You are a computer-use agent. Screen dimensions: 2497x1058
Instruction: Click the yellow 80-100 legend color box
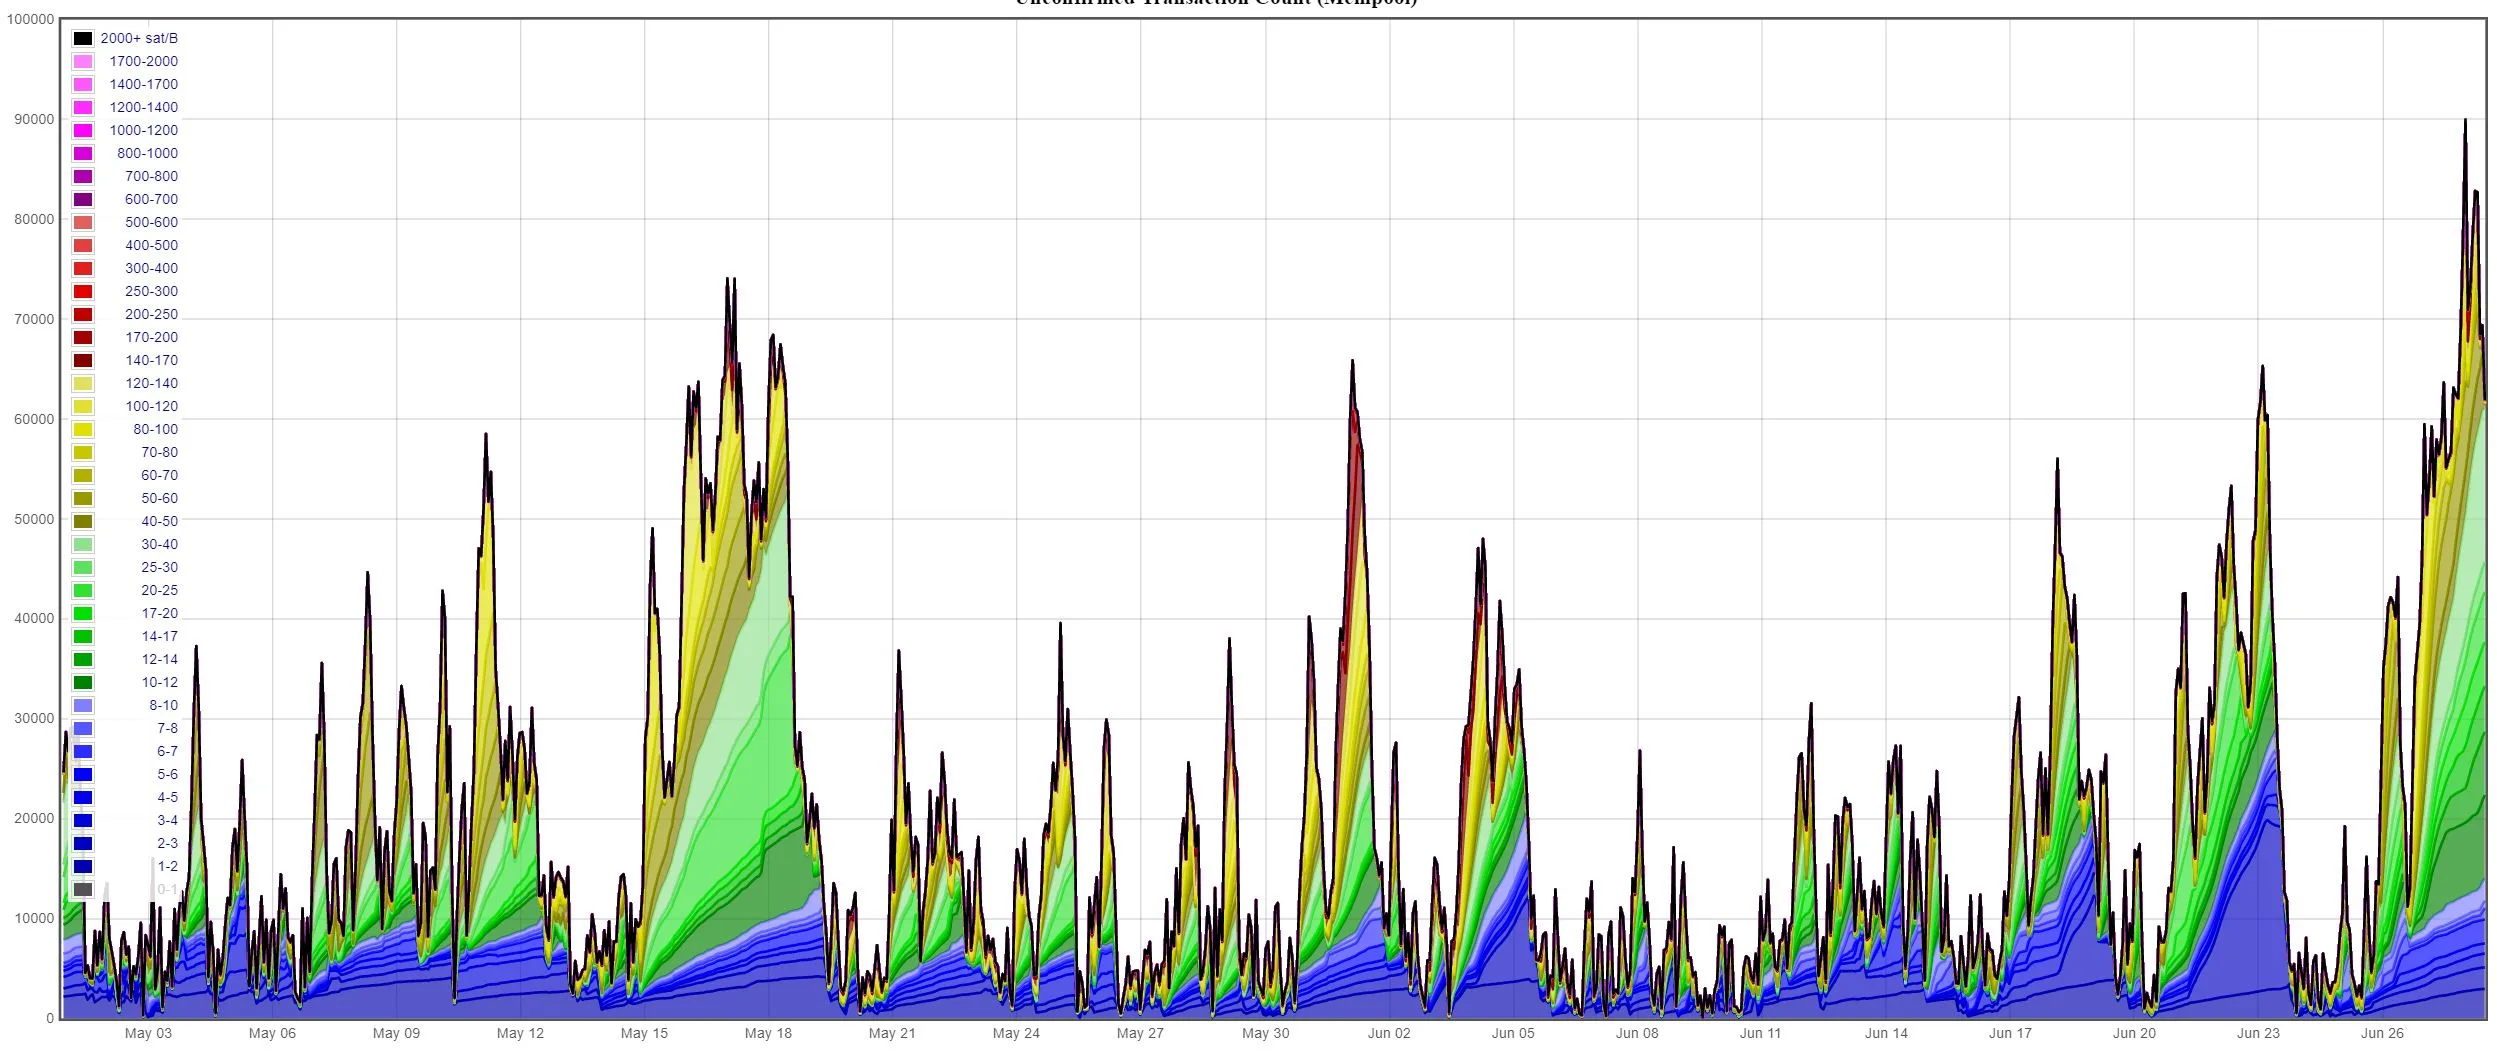tap(83, 430)
